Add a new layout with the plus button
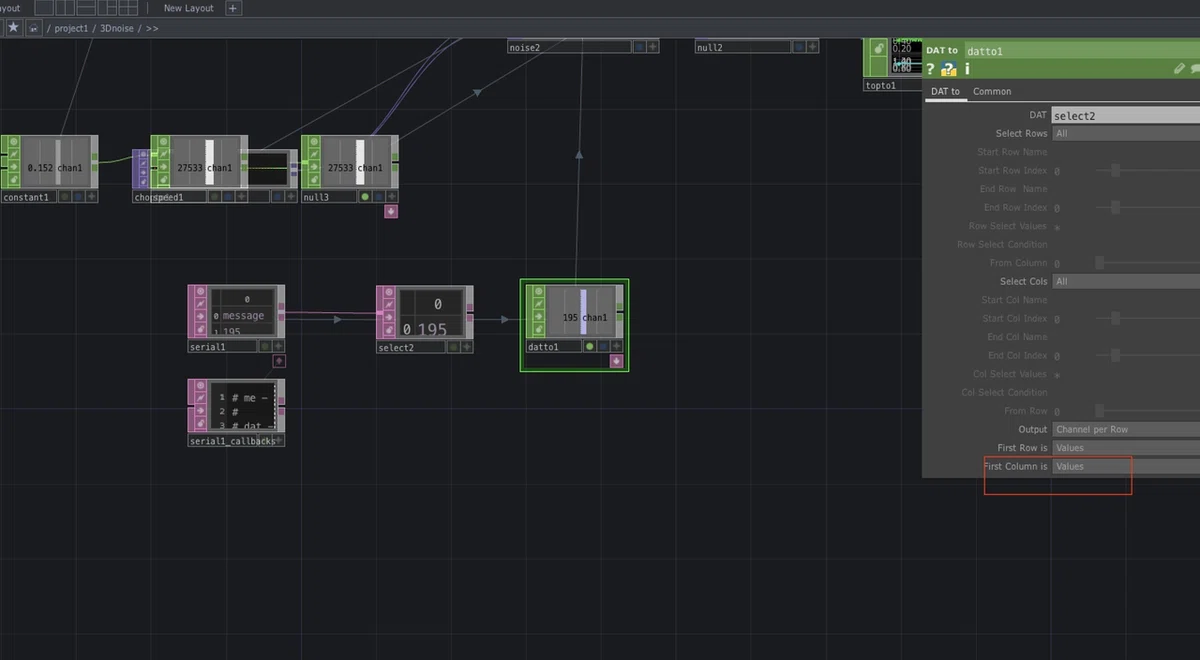1200x660 pixels. pos(233,8)
